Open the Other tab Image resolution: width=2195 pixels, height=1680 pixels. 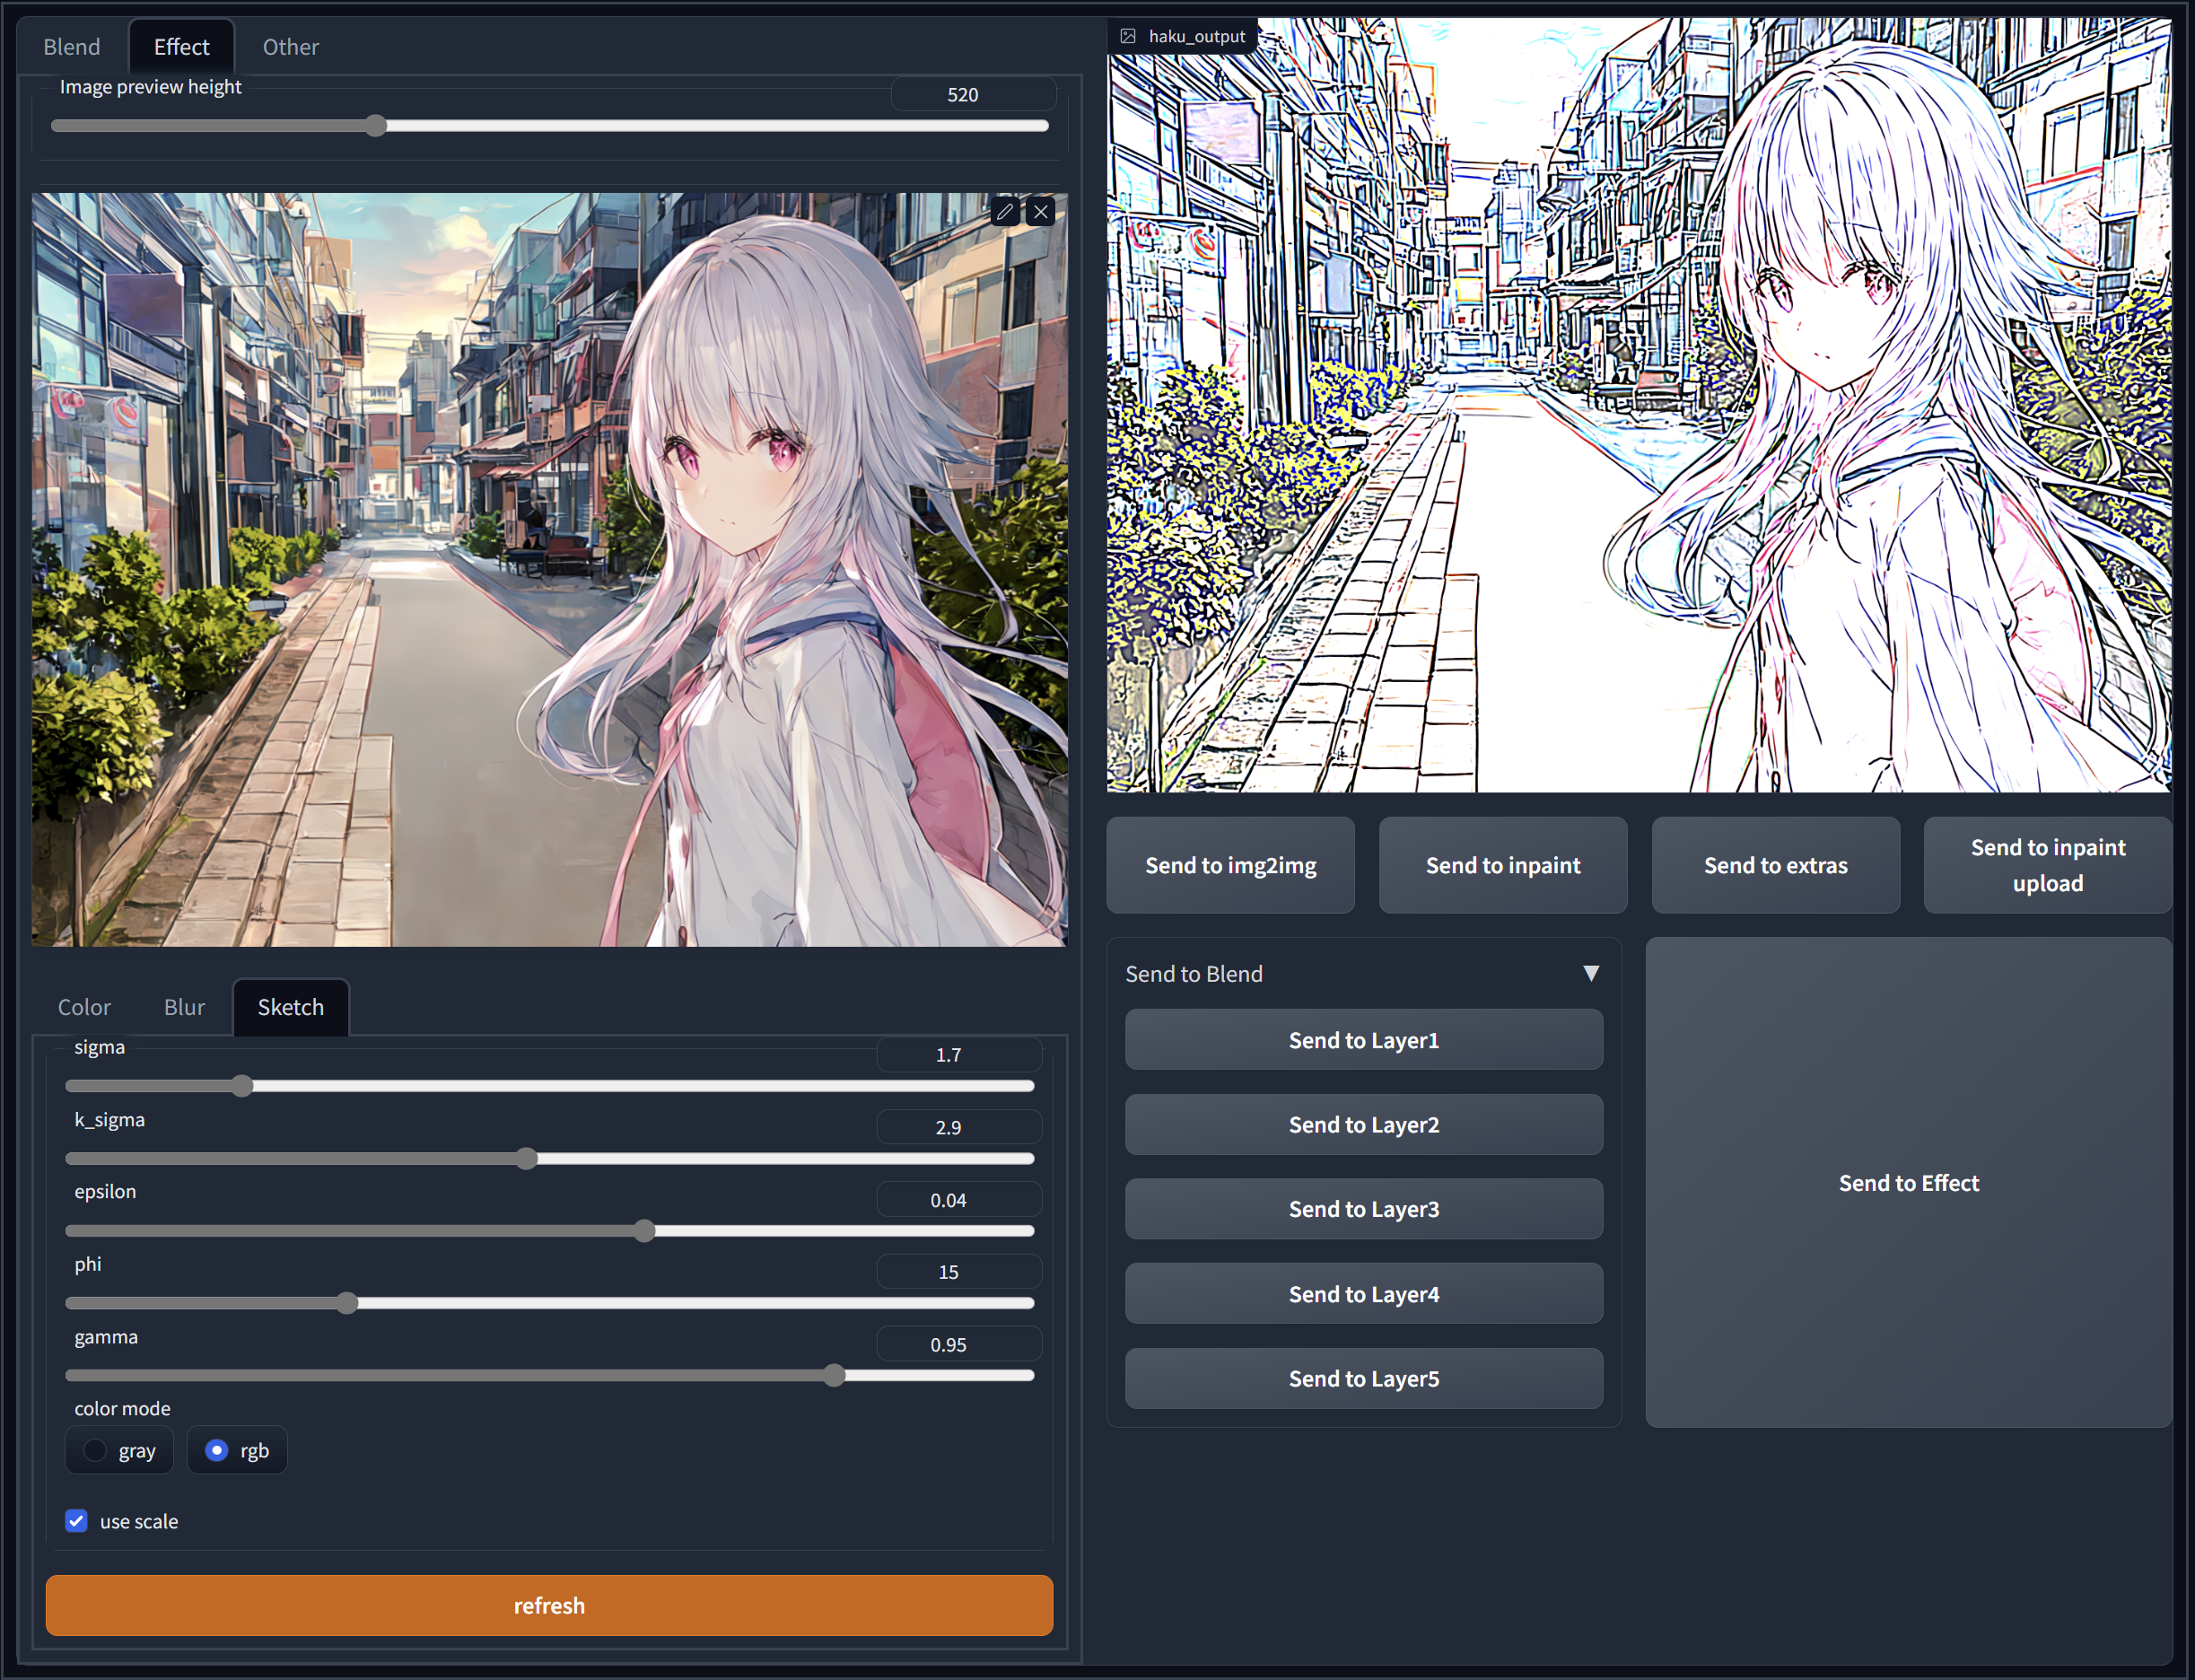point(291,47)
